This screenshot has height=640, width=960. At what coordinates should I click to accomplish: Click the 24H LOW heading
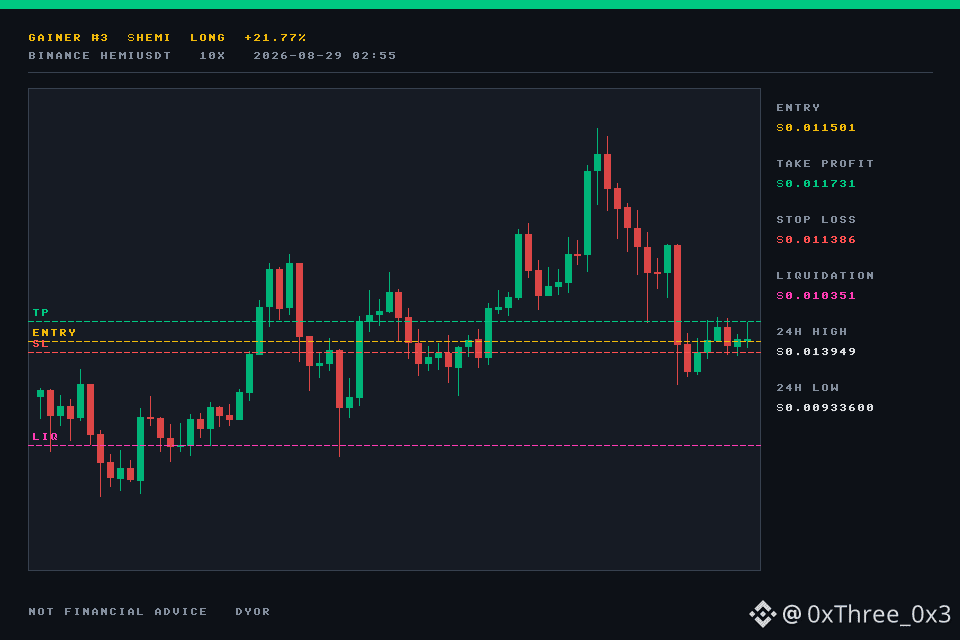(807, 388)
